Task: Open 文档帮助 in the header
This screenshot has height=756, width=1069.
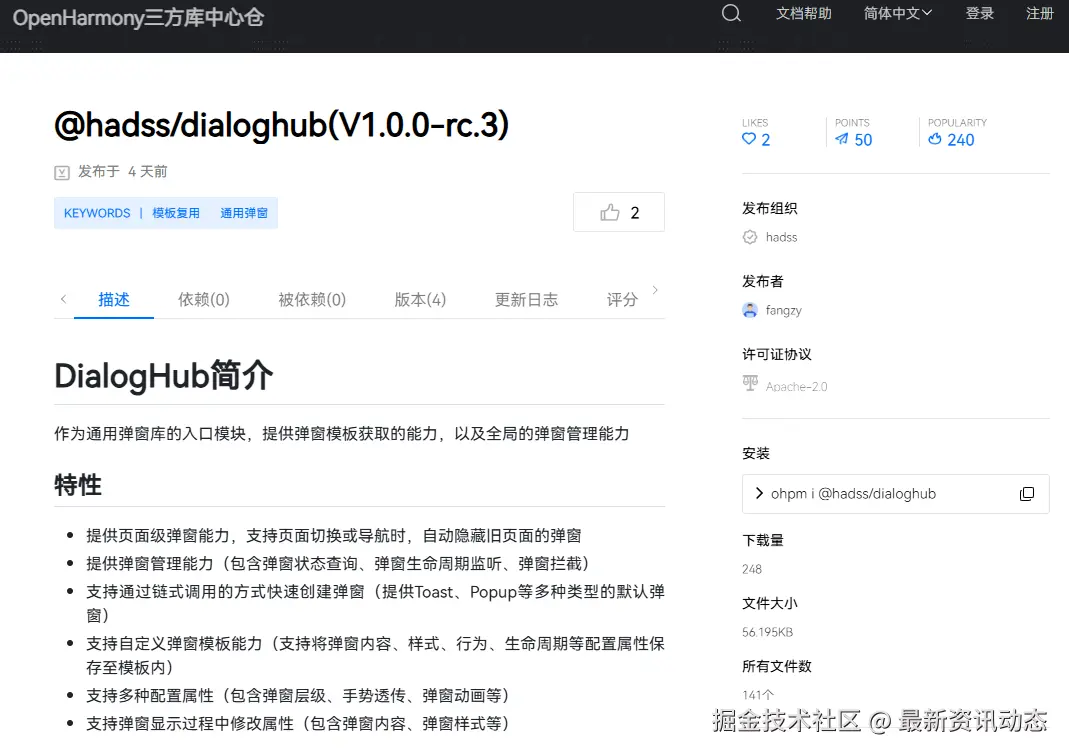Action: coord(804,13)
